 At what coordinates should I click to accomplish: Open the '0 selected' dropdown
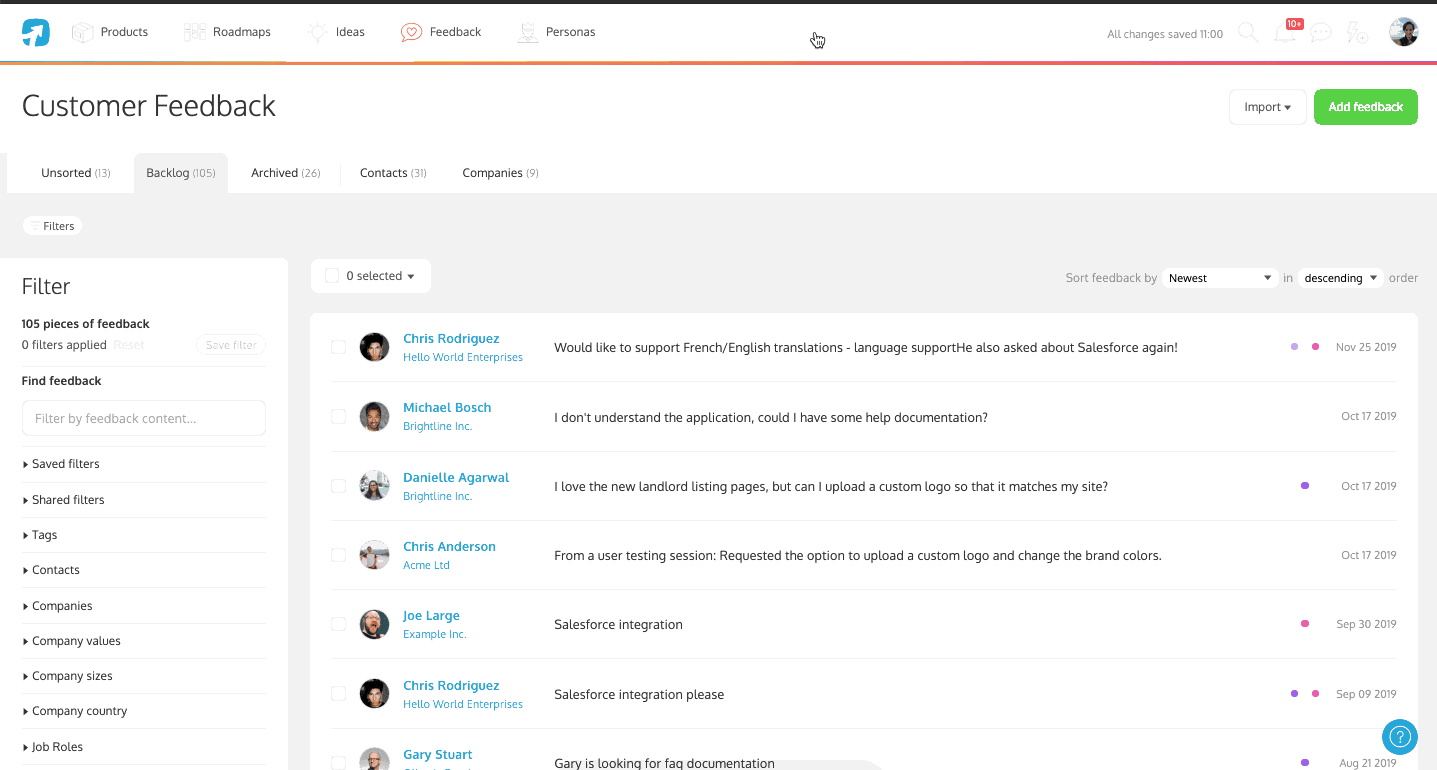[380, 276]
